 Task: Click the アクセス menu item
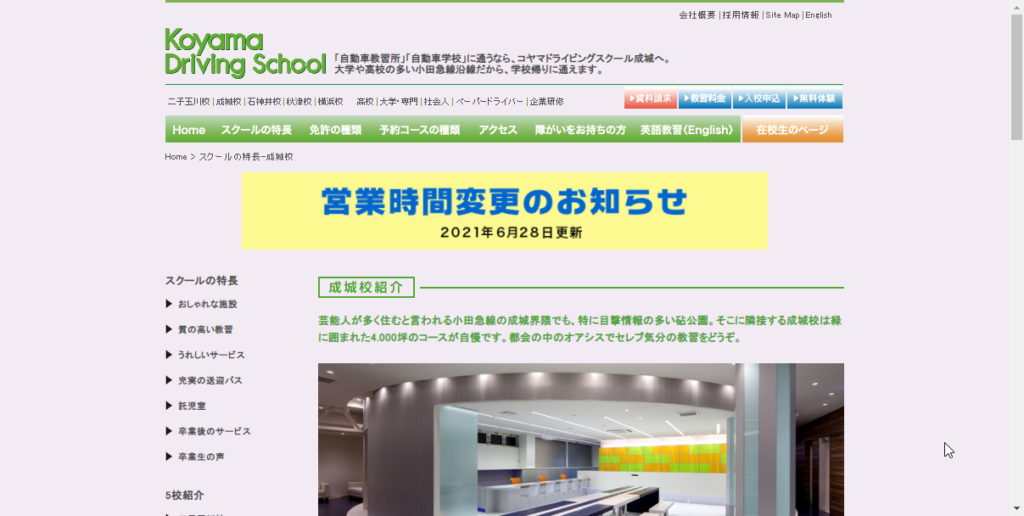[x=497, y=130]
